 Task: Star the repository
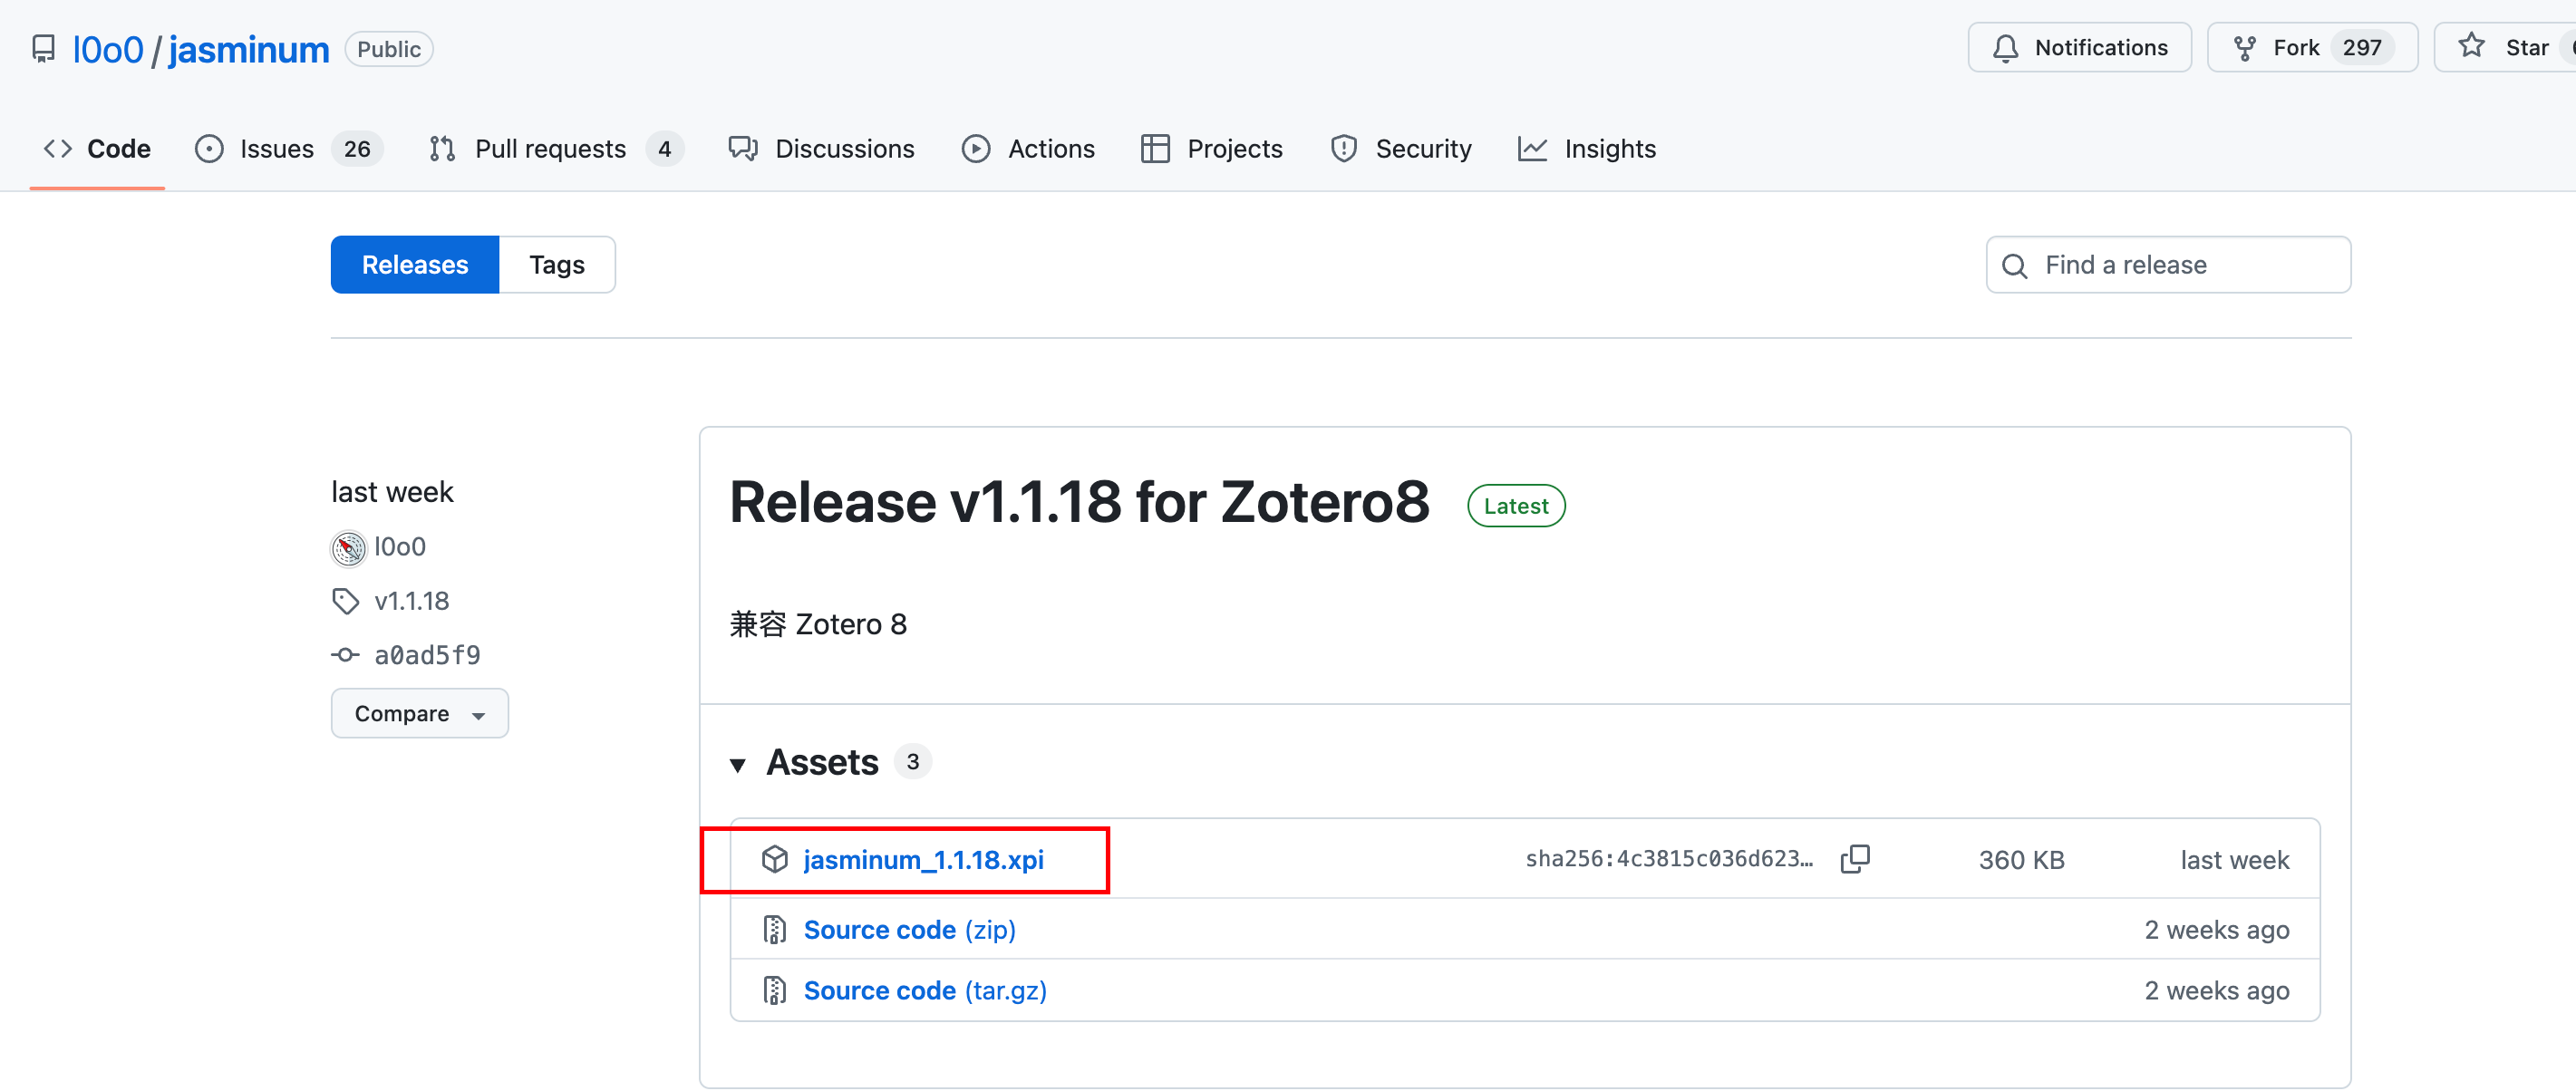click(x=2506, y=47)
